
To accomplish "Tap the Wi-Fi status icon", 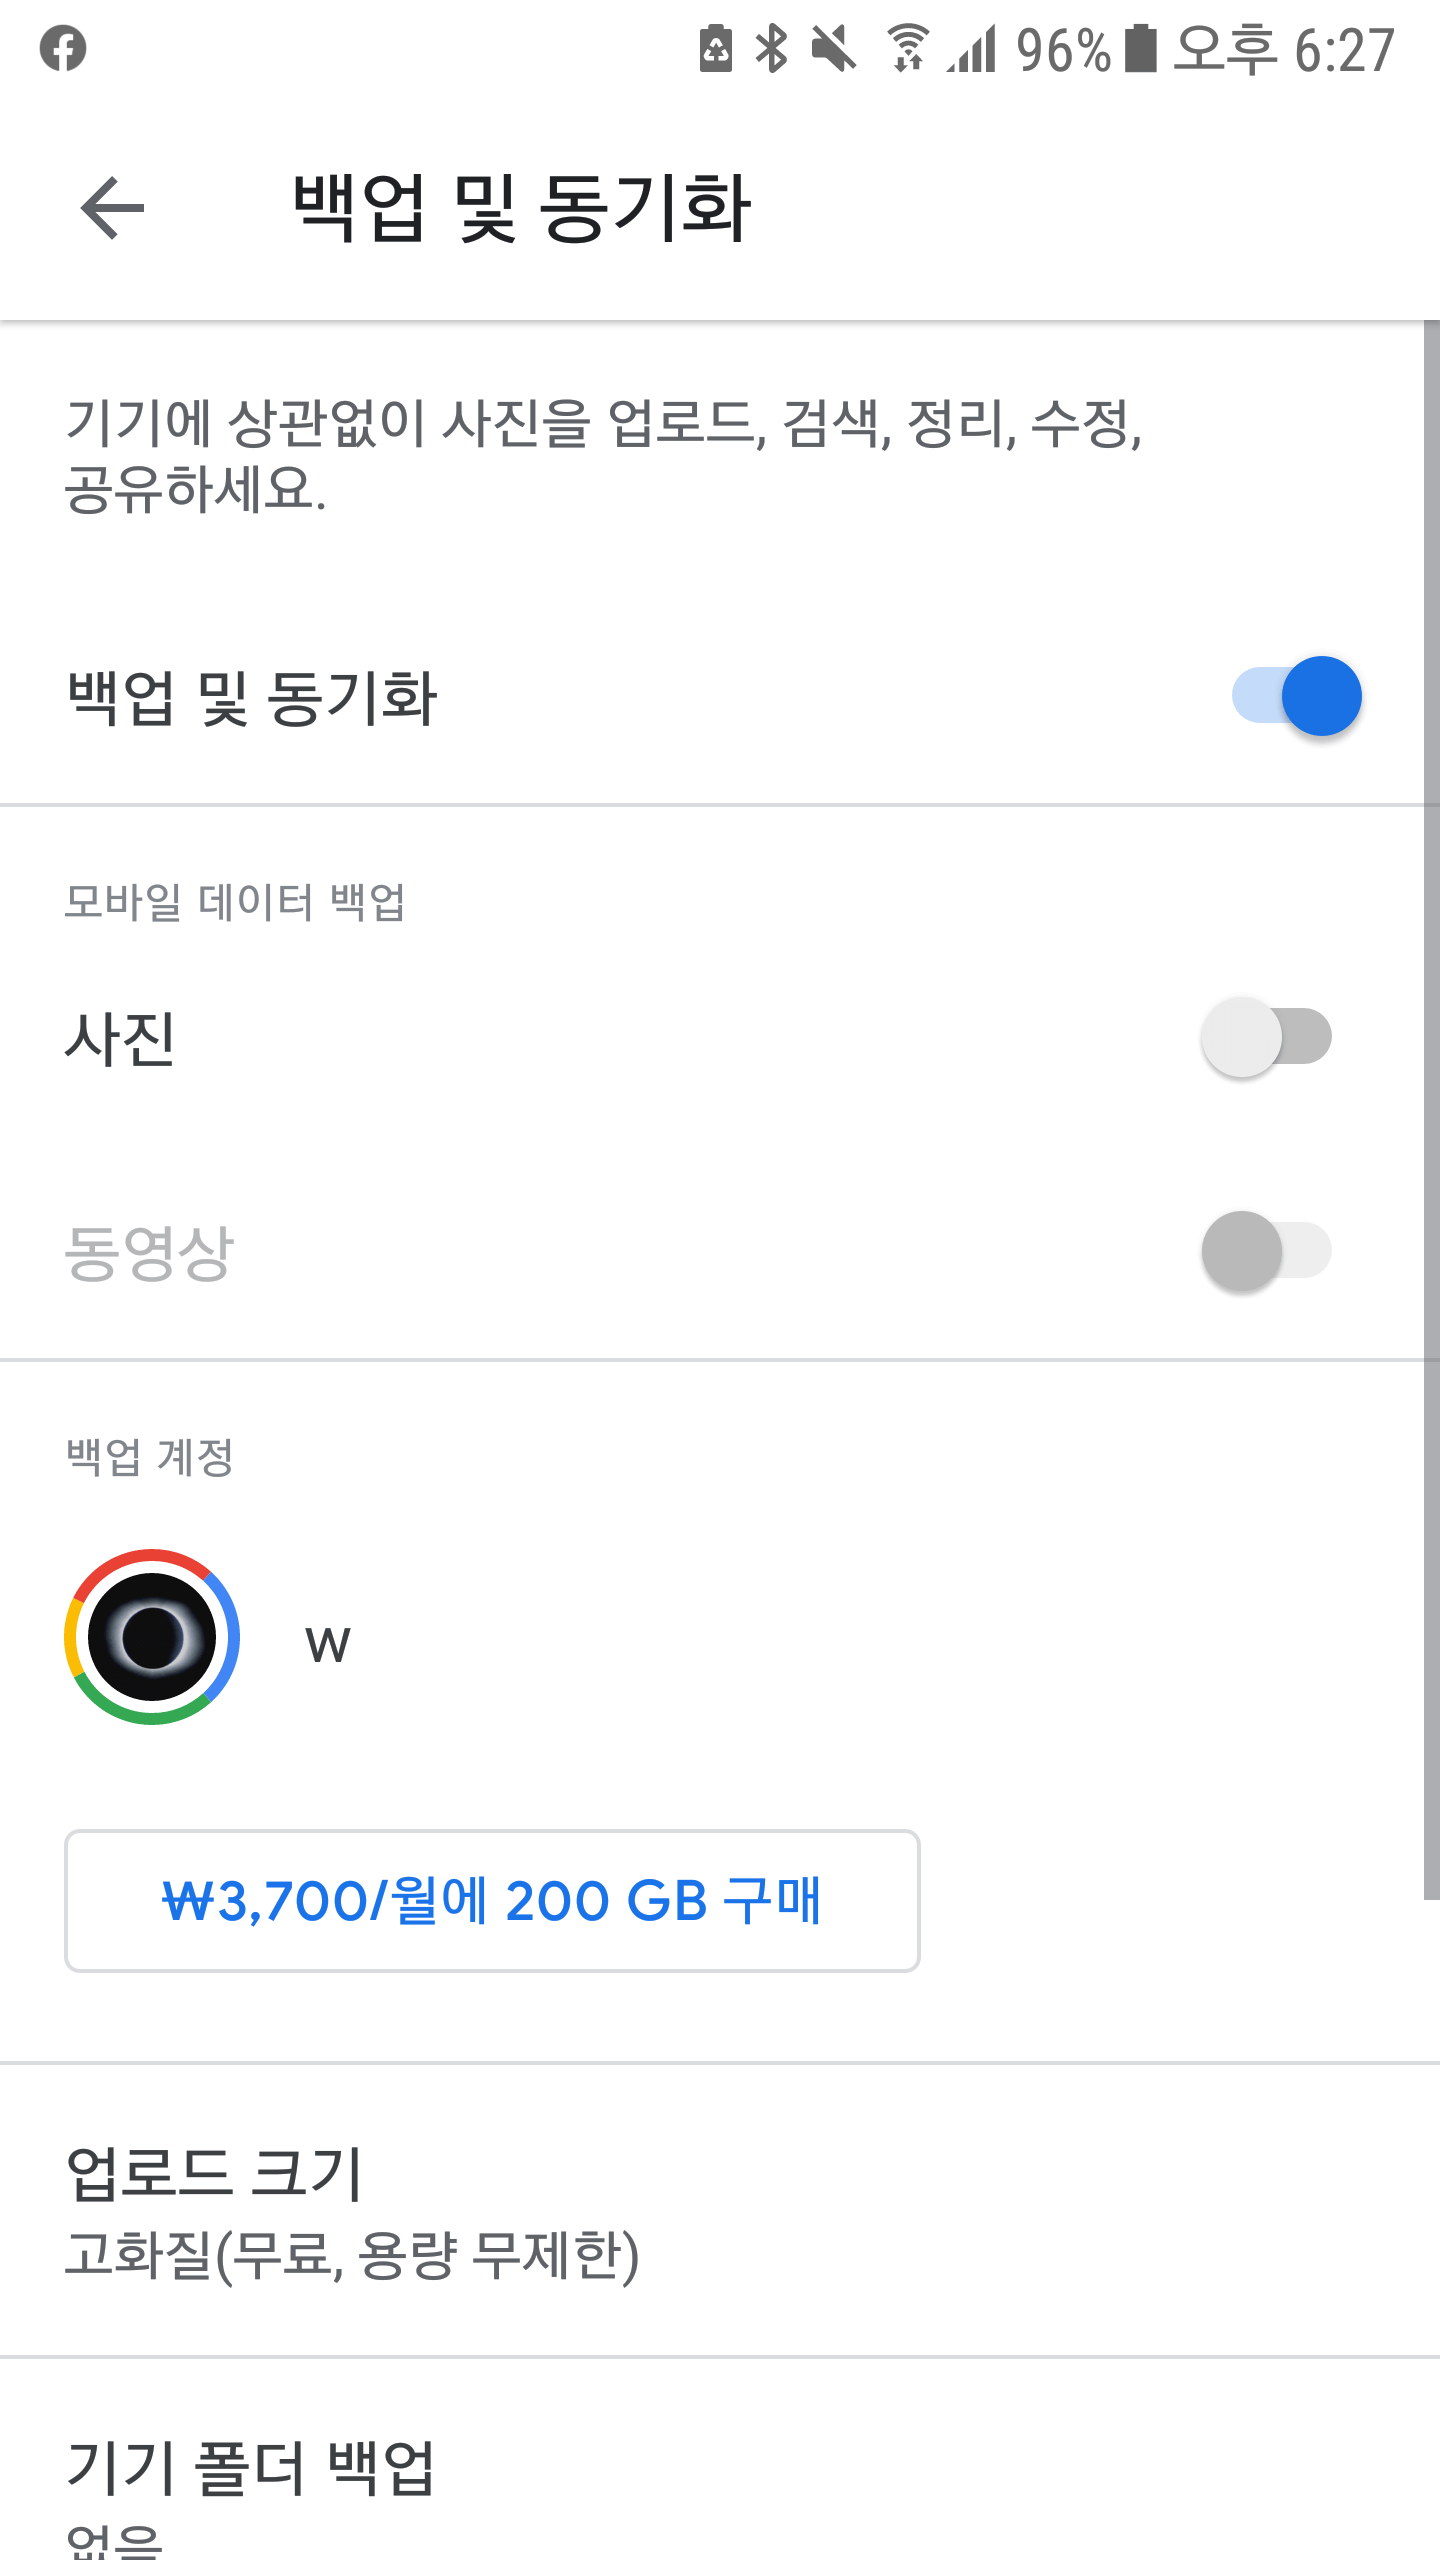I will point(908,48).
